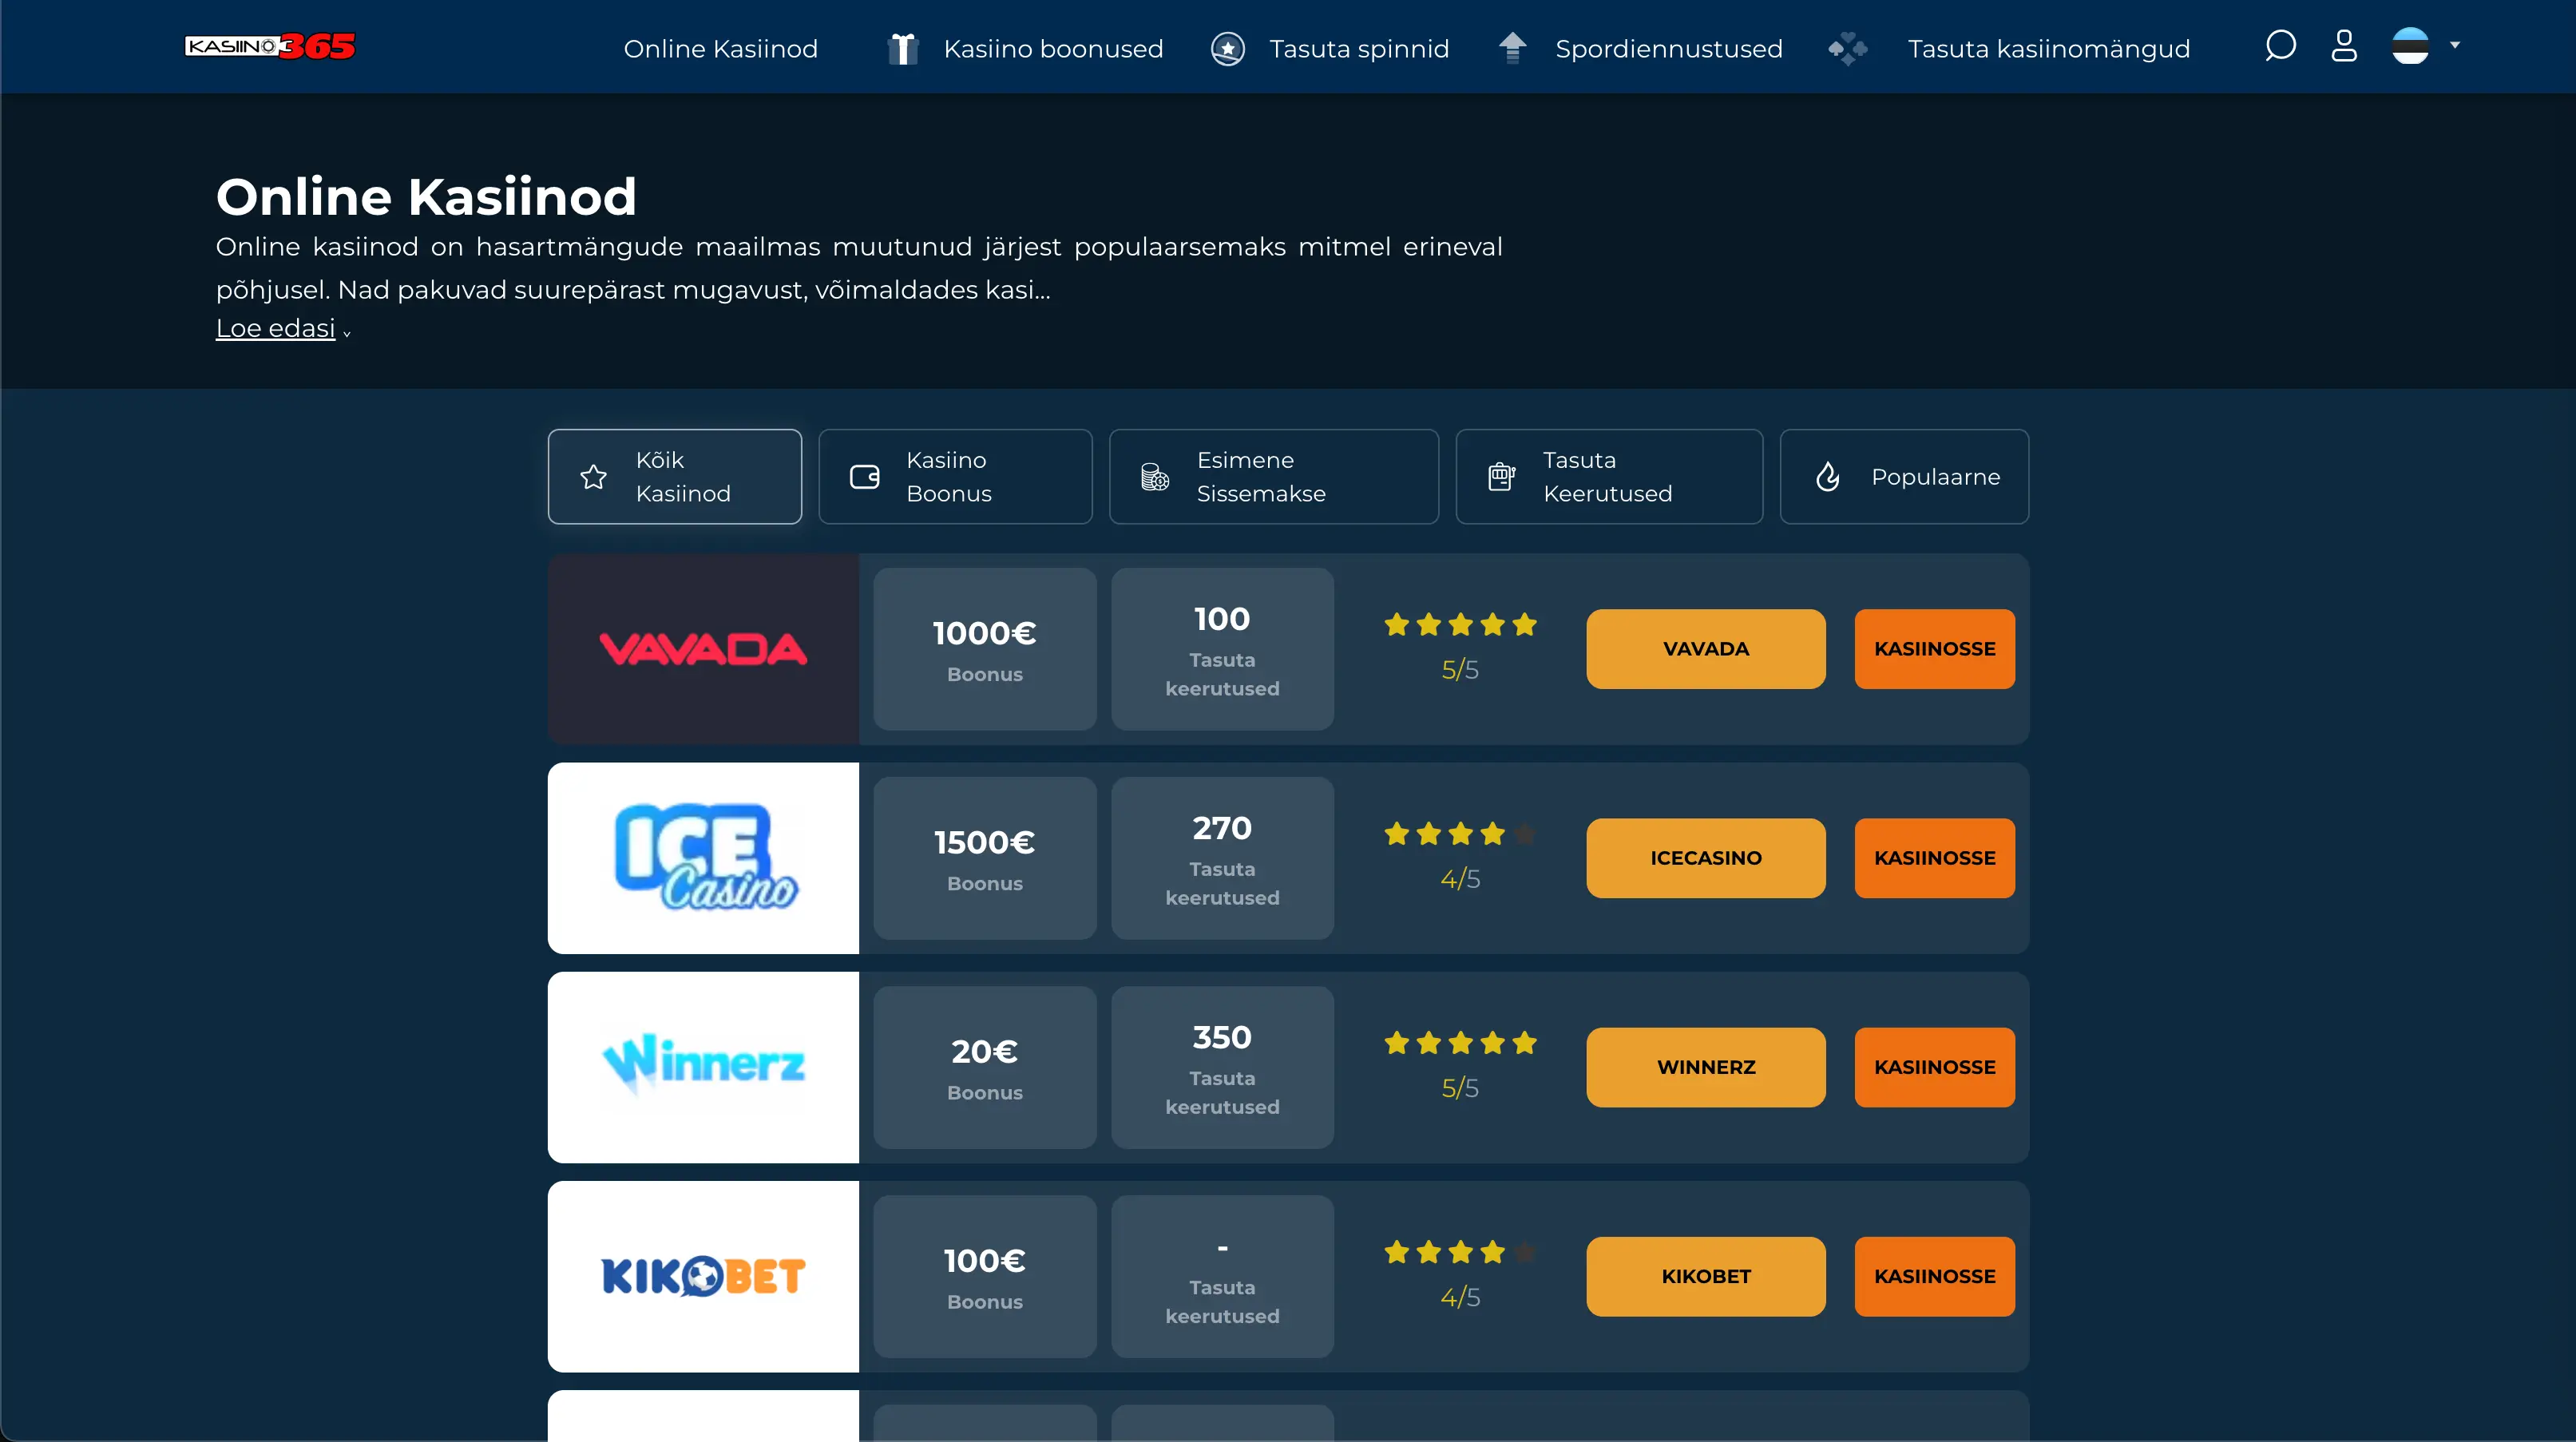Open the user account icon
The image size is (2576, 1442).
tap(2344, 46)
